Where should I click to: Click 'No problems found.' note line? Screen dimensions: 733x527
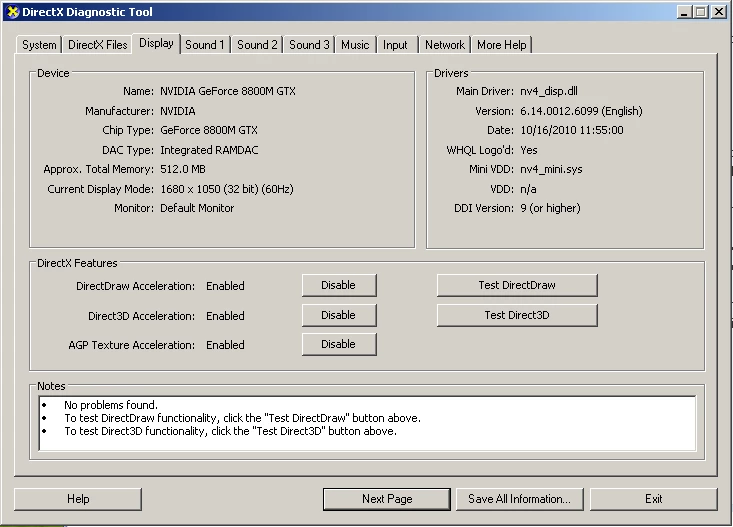pos(111,405)
